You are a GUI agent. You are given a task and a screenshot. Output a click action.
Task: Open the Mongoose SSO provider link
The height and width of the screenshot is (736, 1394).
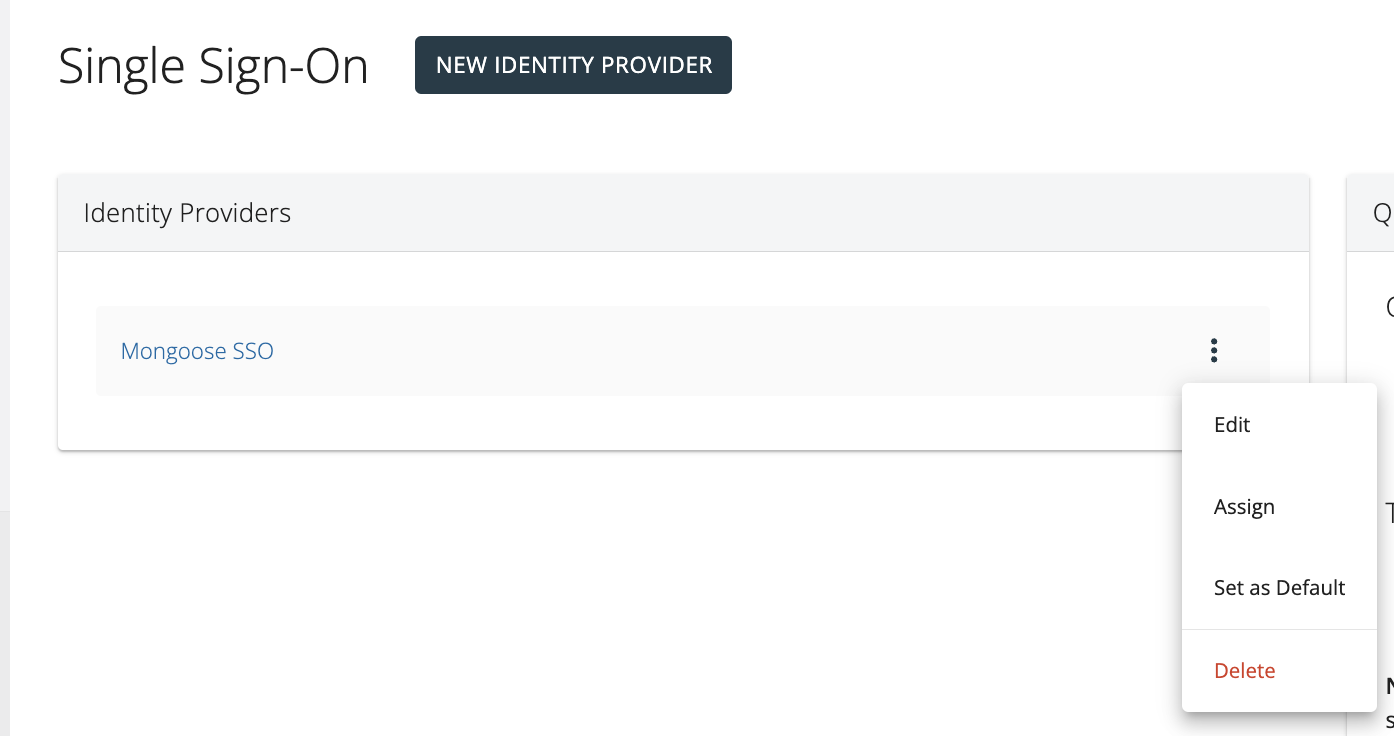(x=197, y=351)
